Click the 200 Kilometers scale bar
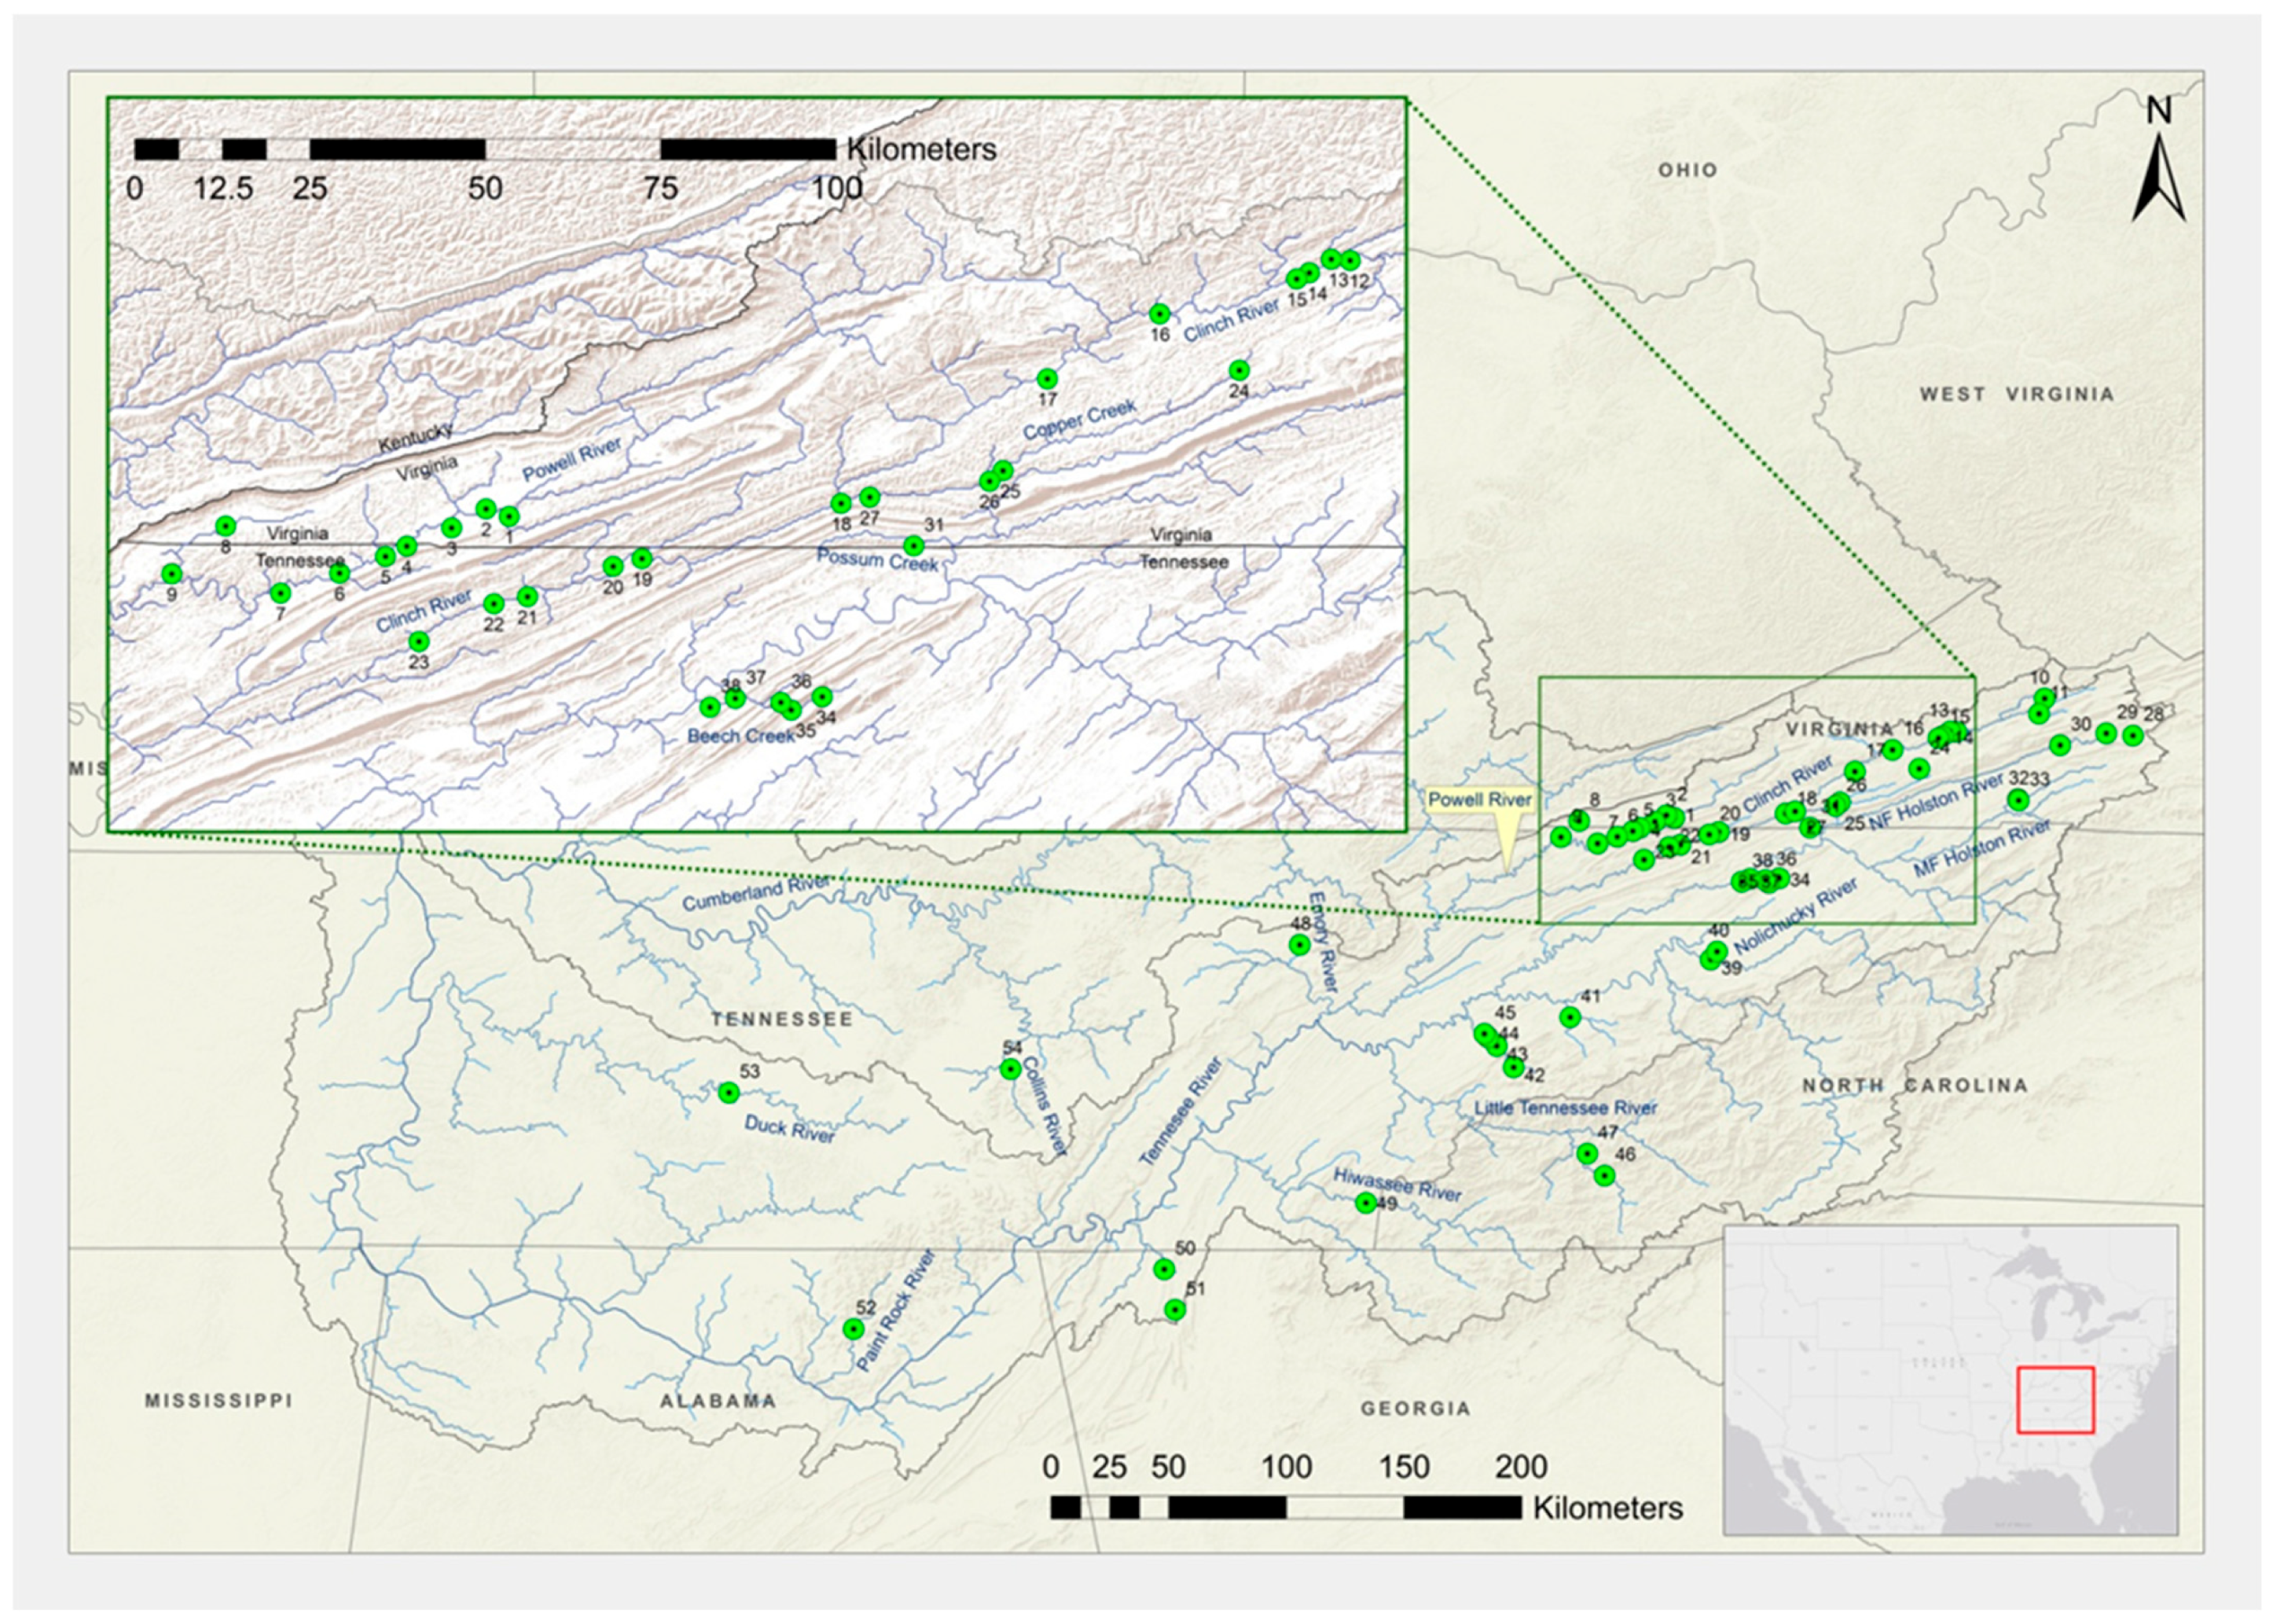Screen dimensions: 2273x1624 pos(1286,1507)
